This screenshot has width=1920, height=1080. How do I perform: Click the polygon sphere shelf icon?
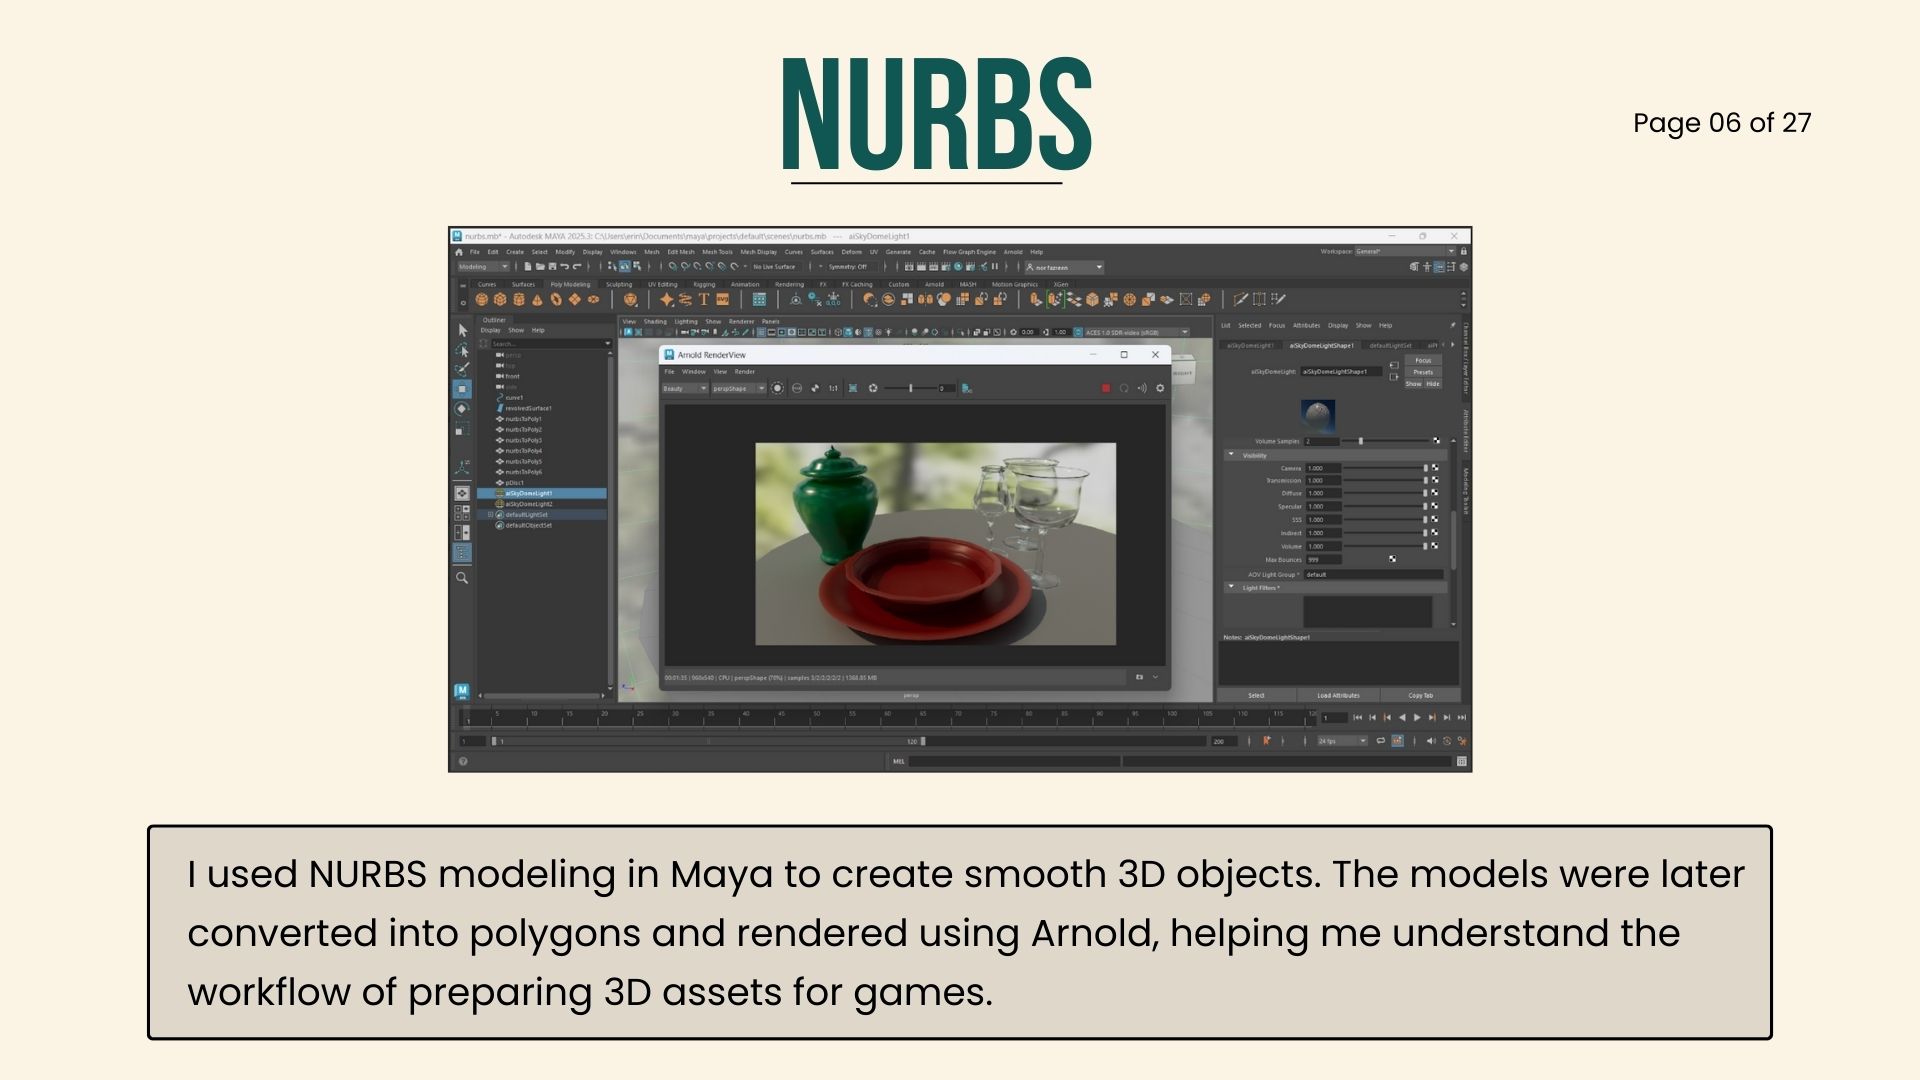point(482,299)
